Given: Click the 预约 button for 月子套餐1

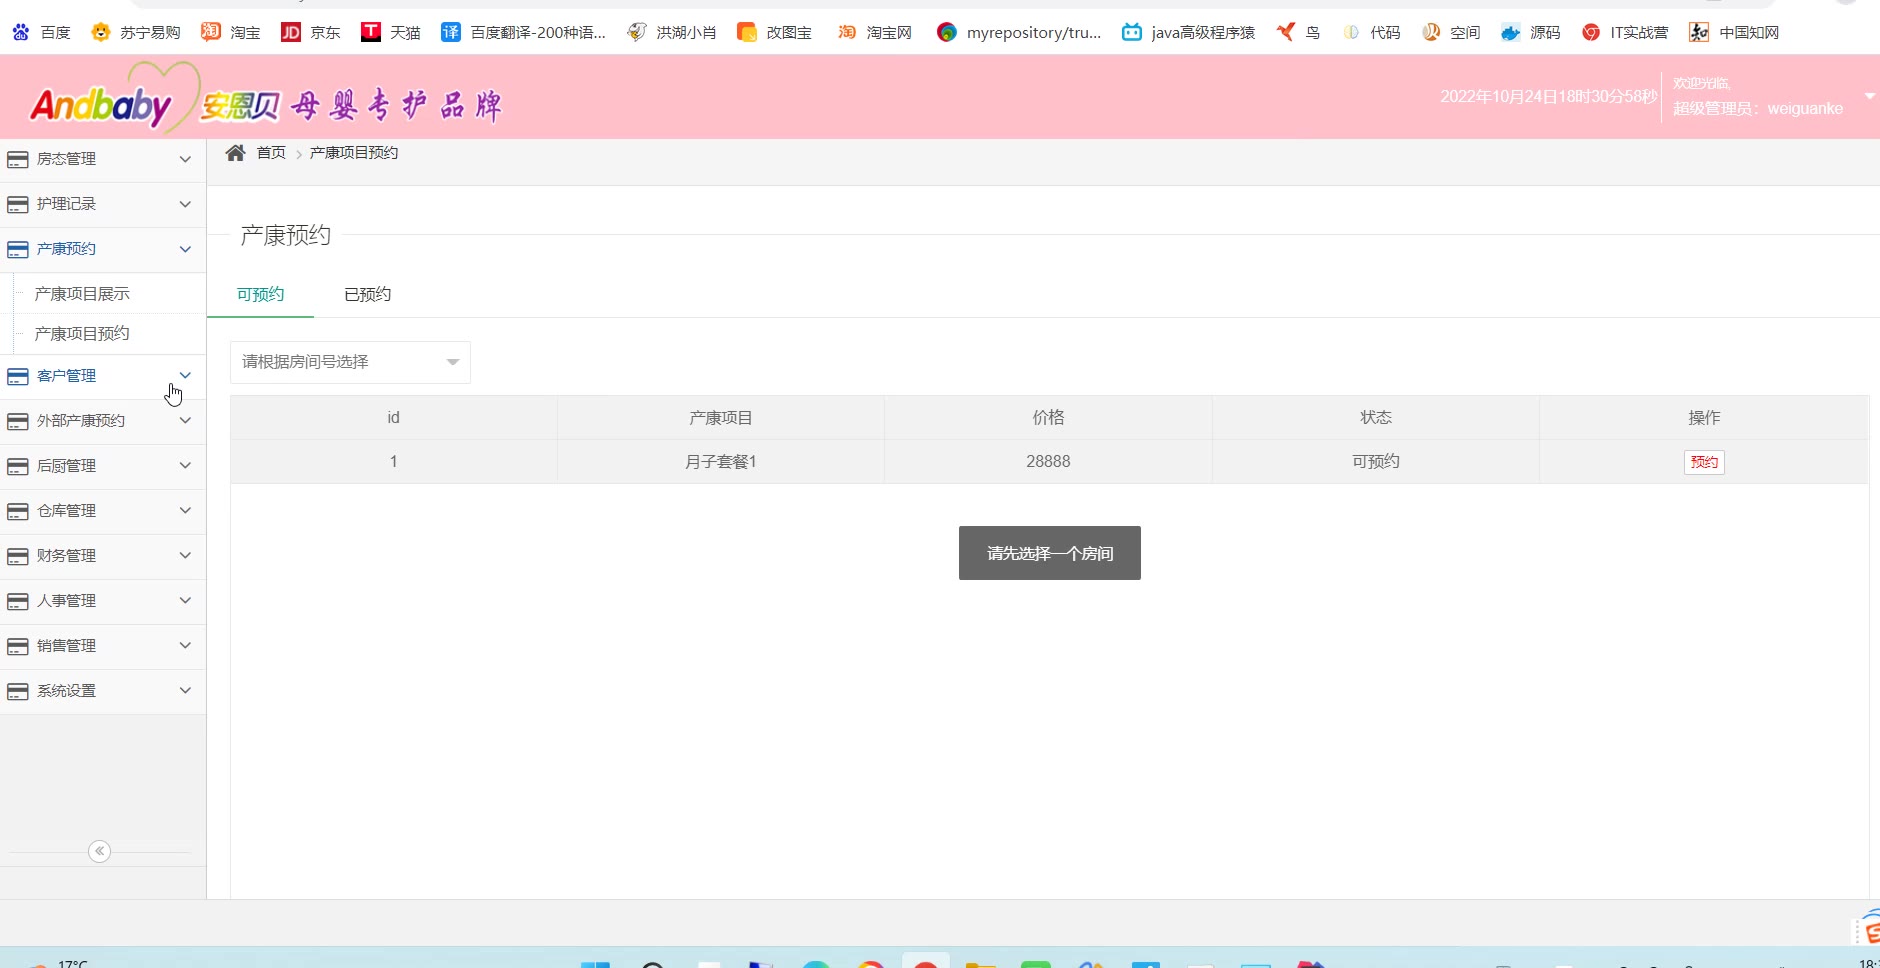Looking at the screenshot, I should (1704, 462).
